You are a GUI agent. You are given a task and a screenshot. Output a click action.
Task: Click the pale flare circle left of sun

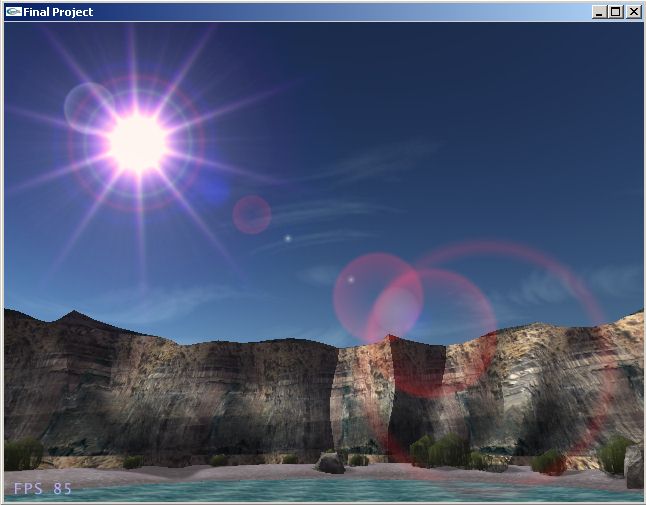click(x=86, y=104)
